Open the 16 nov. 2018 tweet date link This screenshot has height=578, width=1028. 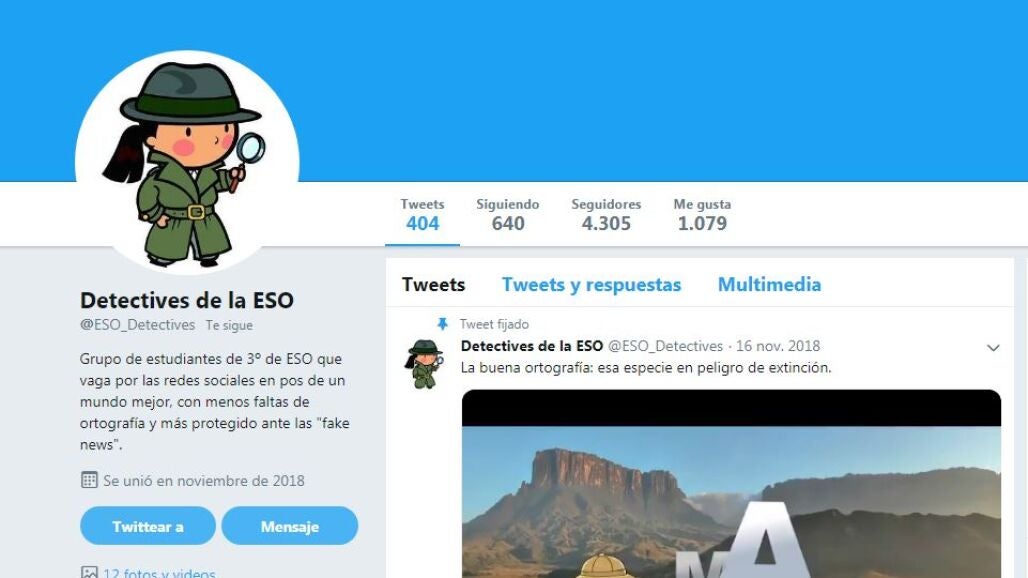[778, 346]
